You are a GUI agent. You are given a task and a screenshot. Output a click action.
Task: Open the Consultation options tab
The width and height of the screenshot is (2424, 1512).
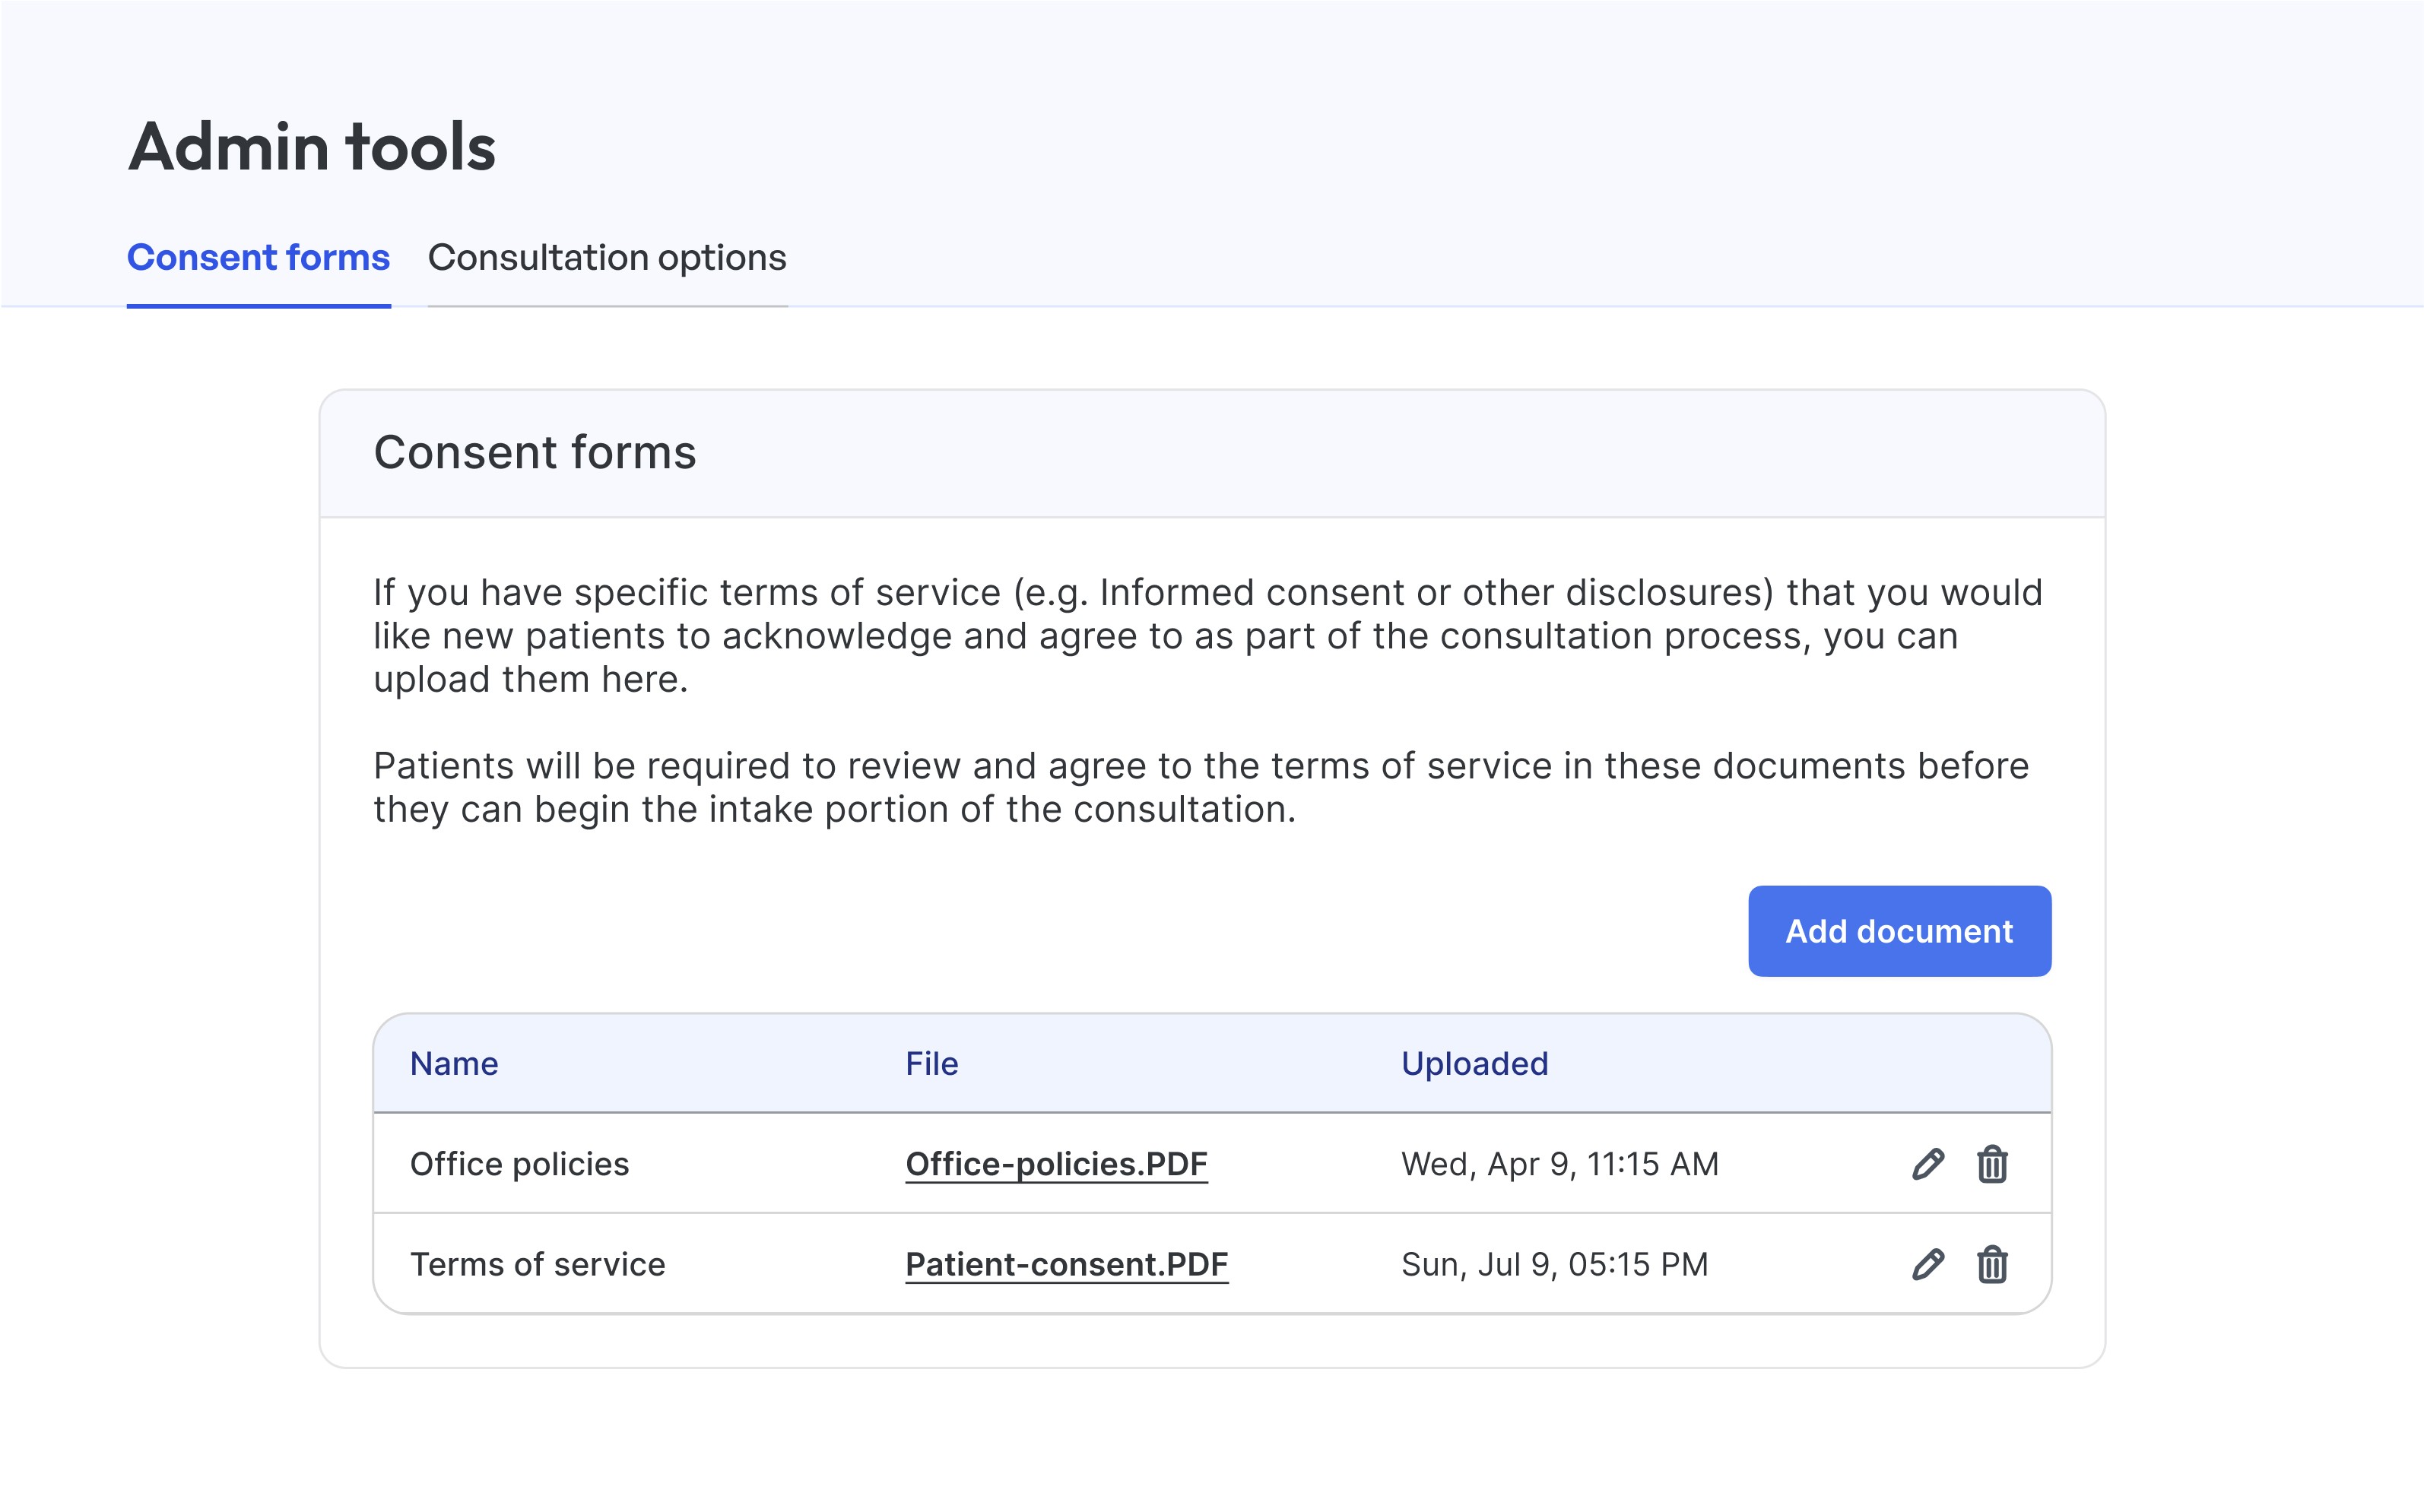(x=607, y=258)
